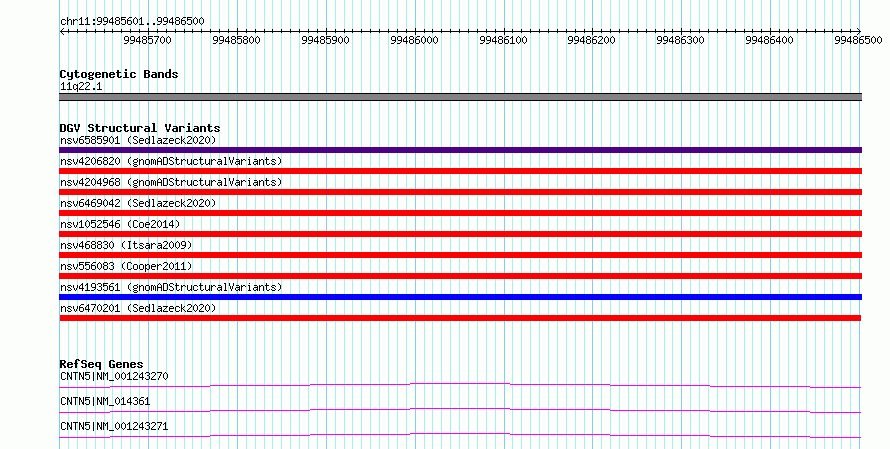Click the red bar for nsv556083

pyautogui.click(x=460, y=276)
